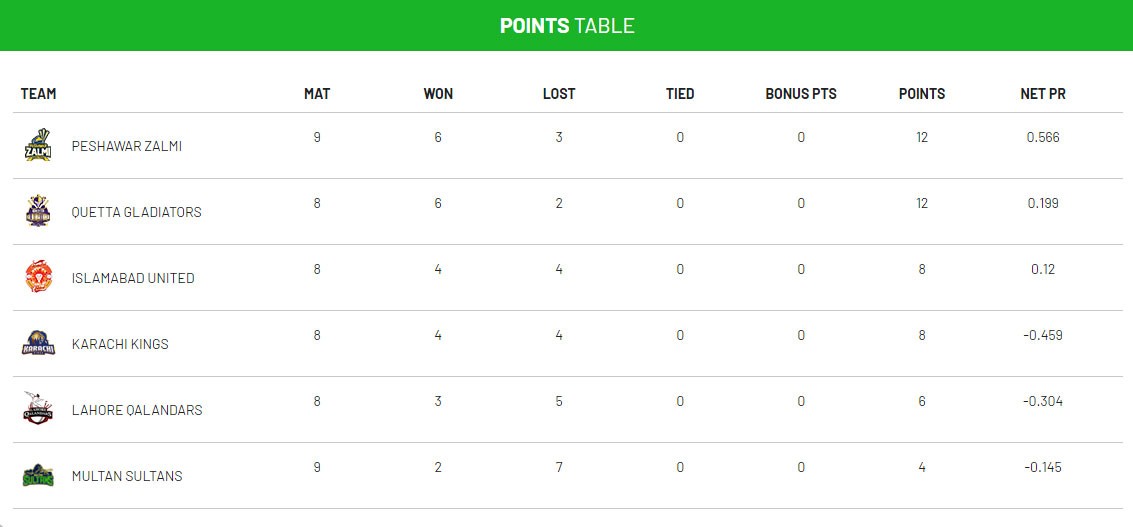Open the Lahore Qalandars team name link
The image size is (1133, 527).
click(137, 410)
